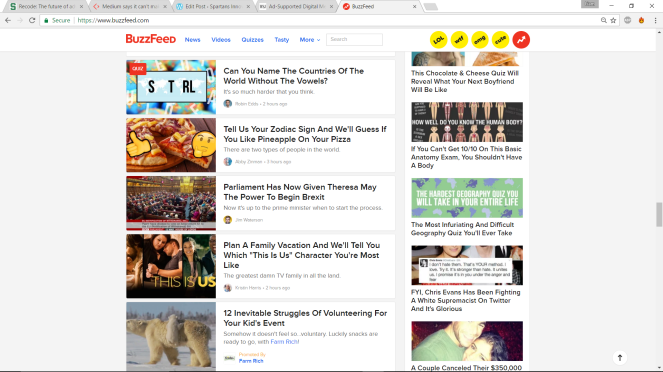Click the page vertical scrollbar thumb
663x372 pixels.
coord(659,215)
